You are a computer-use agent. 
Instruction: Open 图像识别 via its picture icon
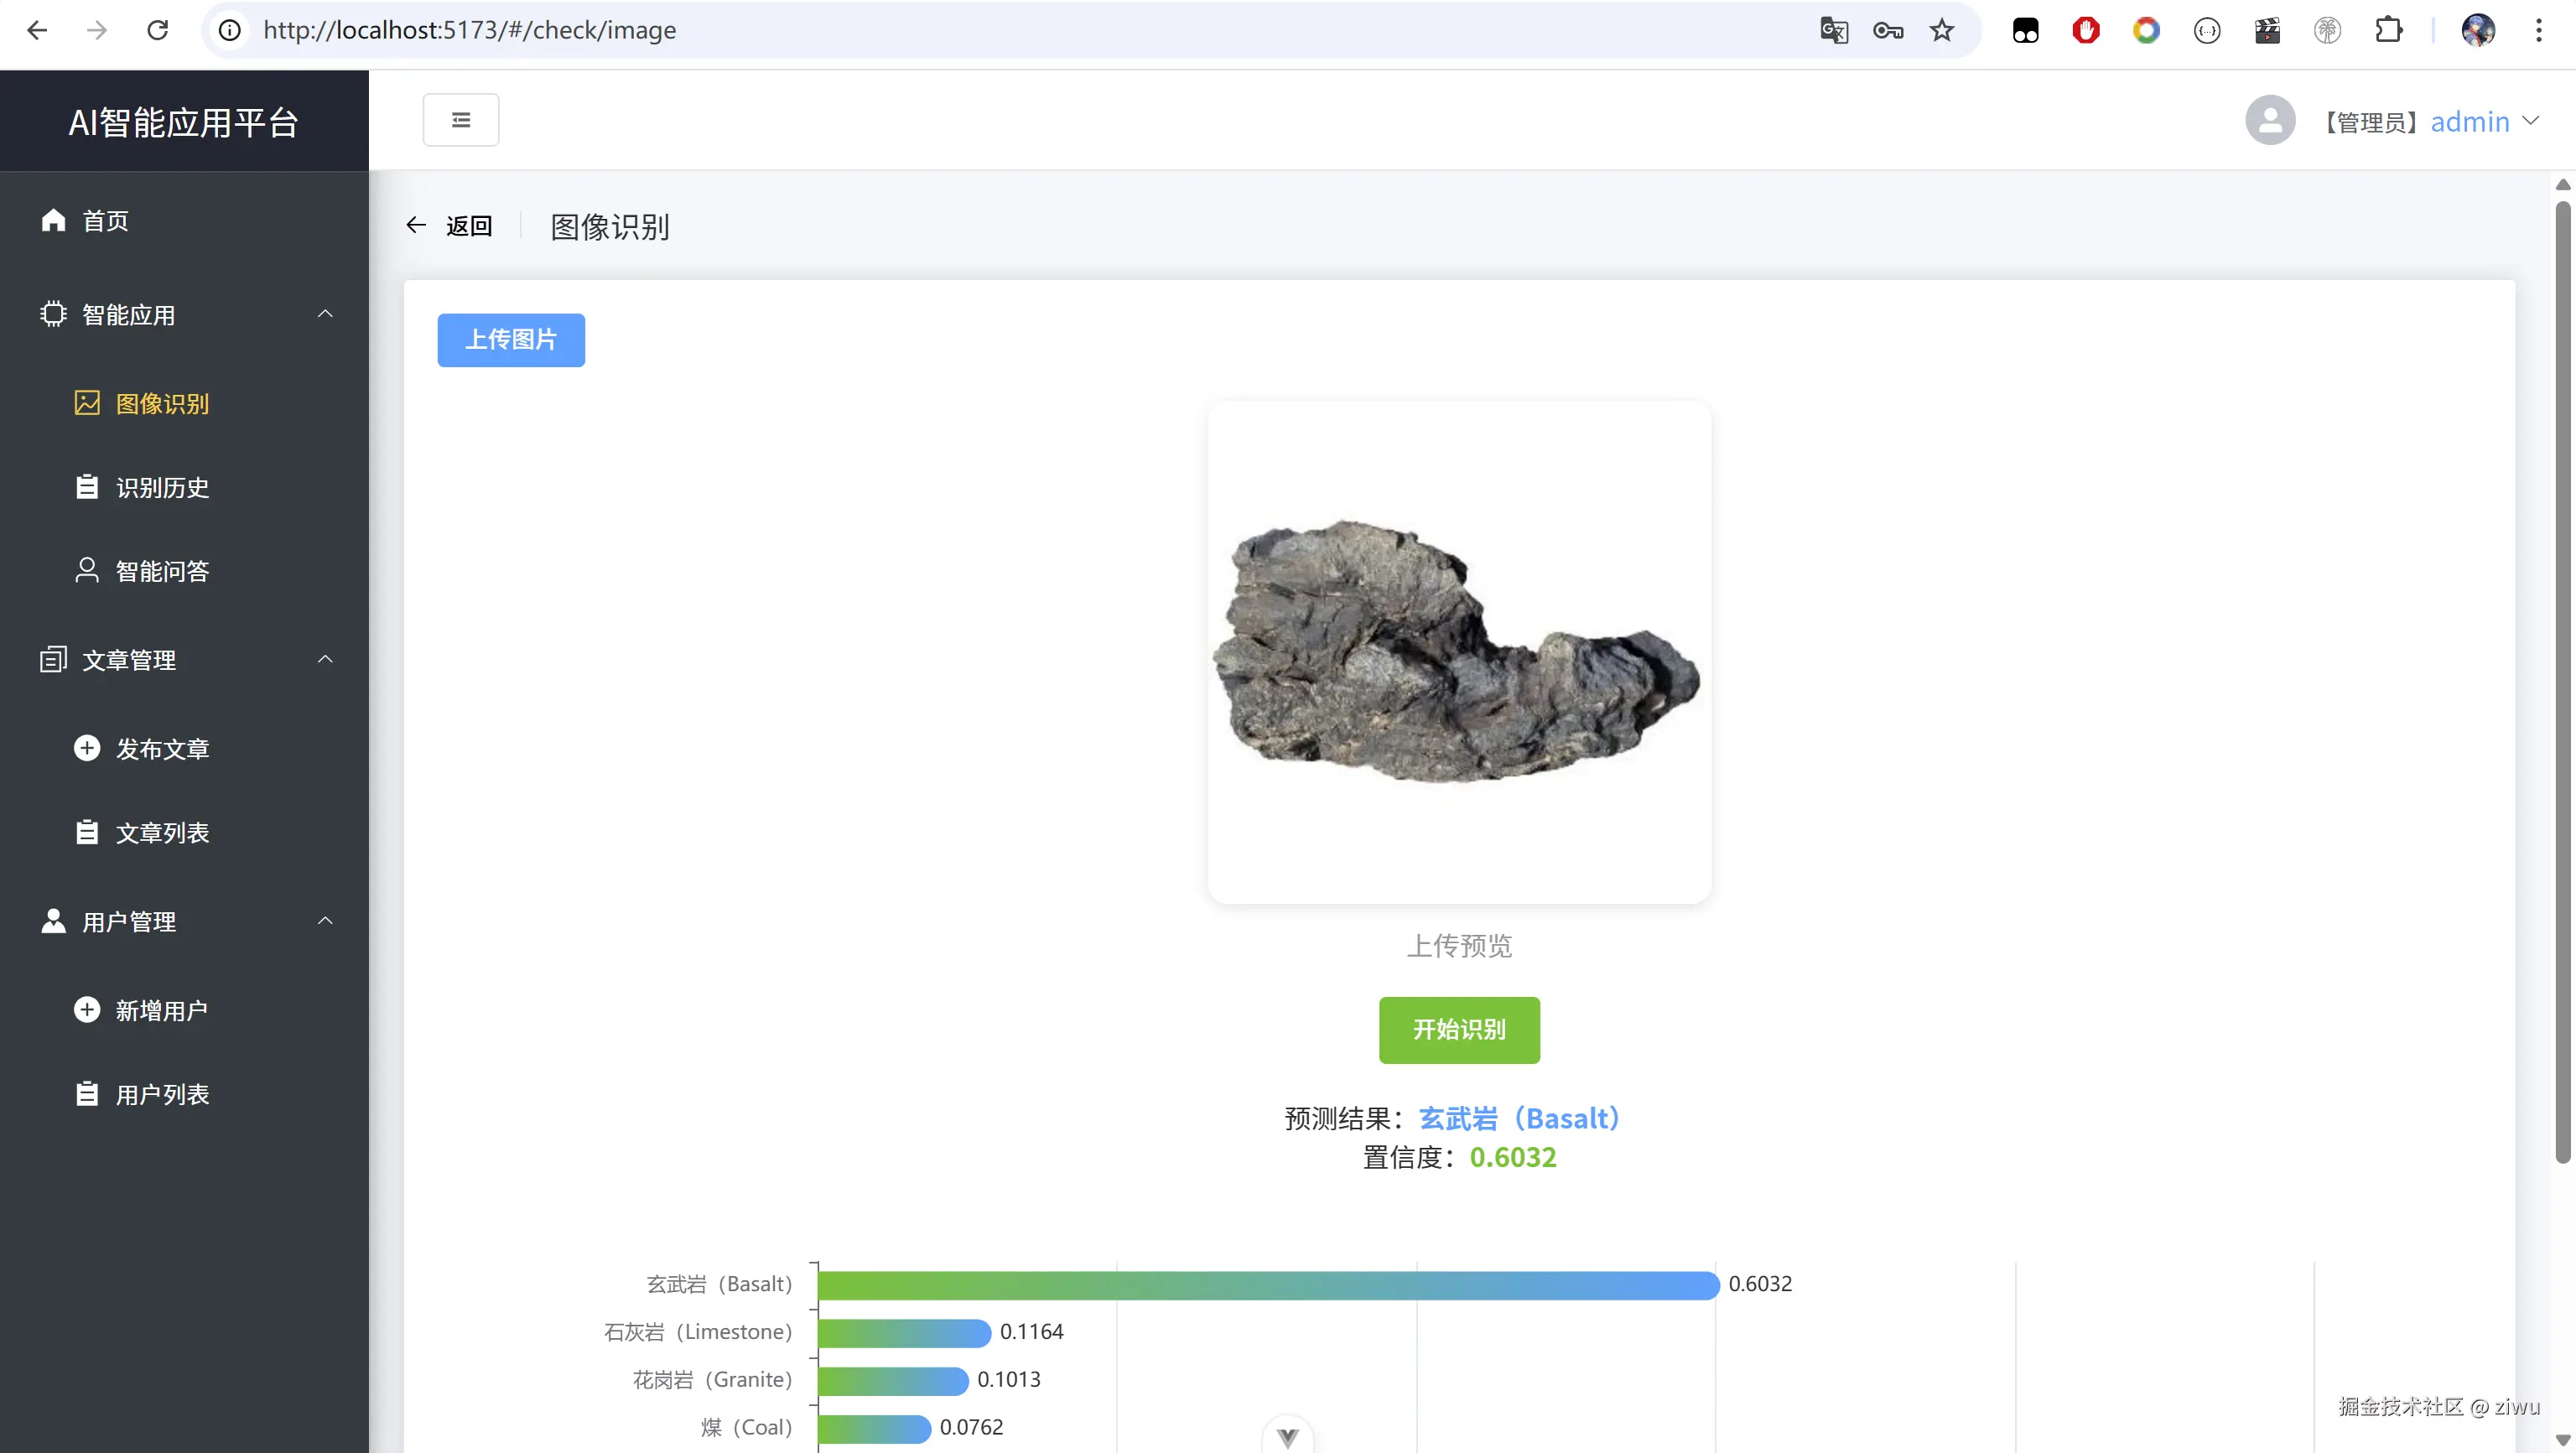pyautogui.click(x=87, y=403)
